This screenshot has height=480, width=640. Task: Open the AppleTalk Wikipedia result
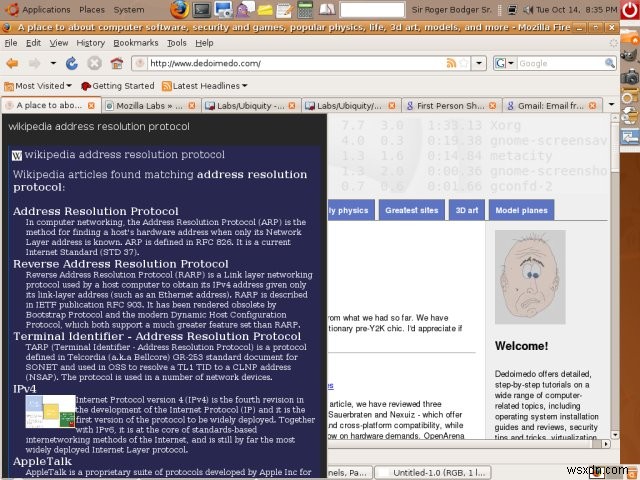pos(42,461)
